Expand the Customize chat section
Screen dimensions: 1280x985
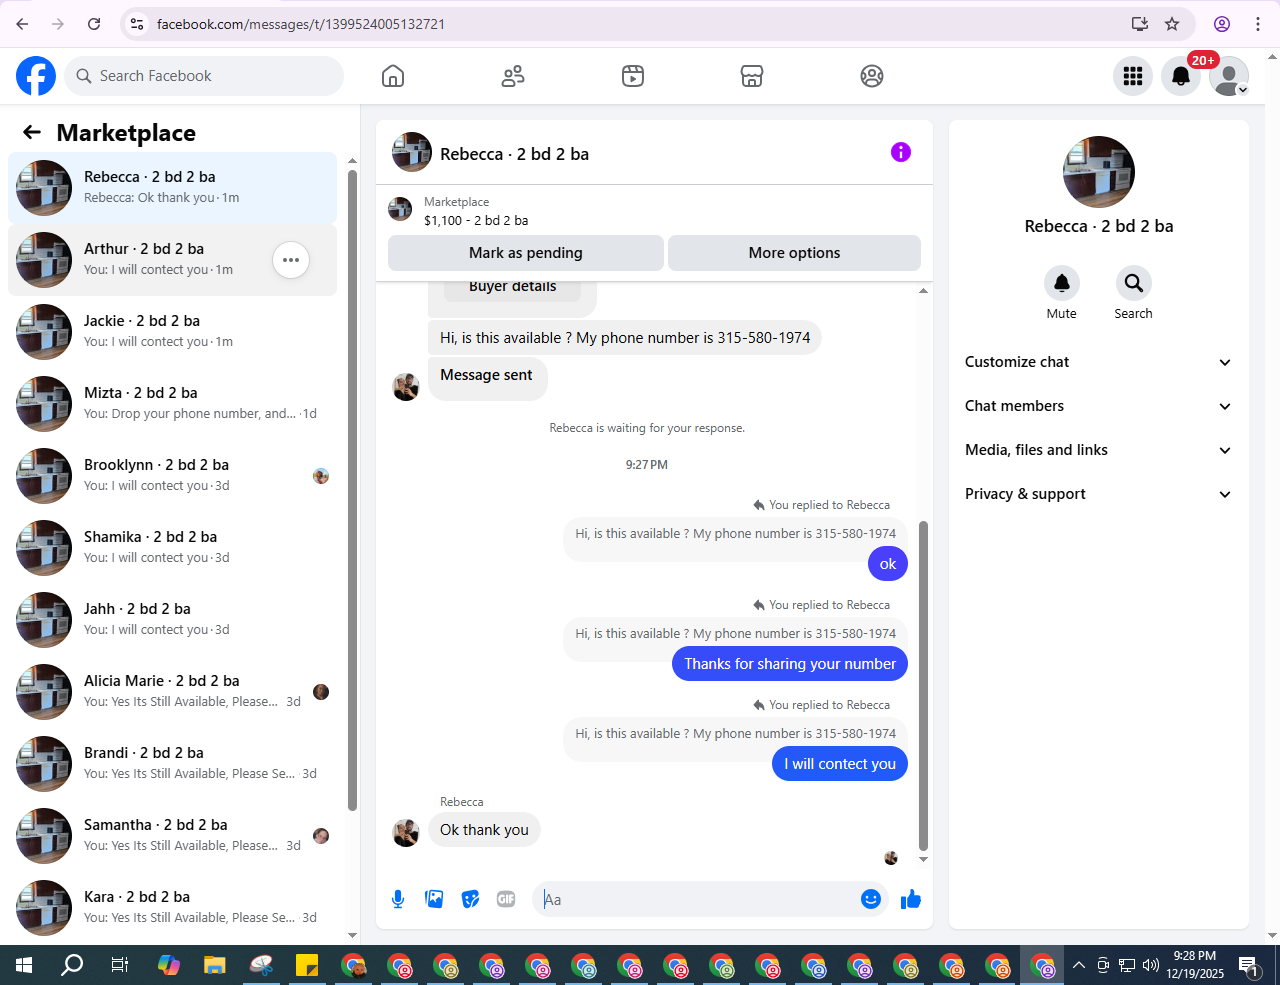tap(1098, 362)
